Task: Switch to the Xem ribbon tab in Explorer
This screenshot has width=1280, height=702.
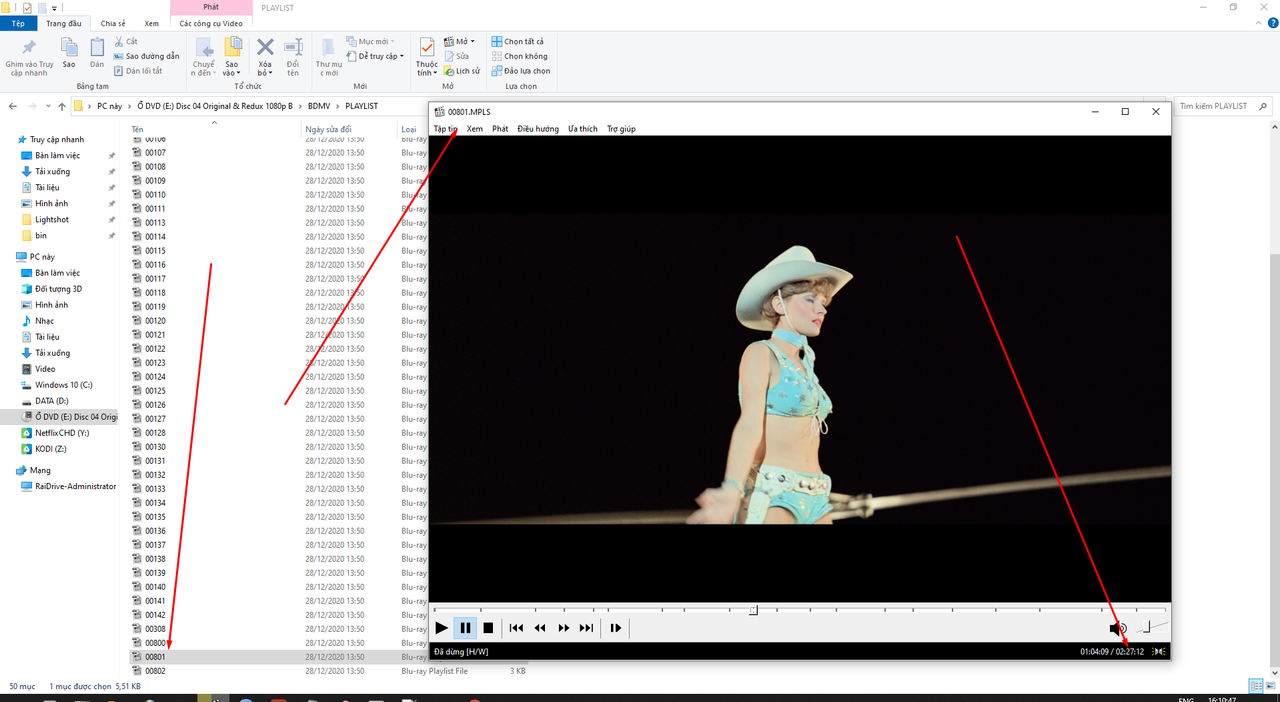Action: [x=151, y=23]
